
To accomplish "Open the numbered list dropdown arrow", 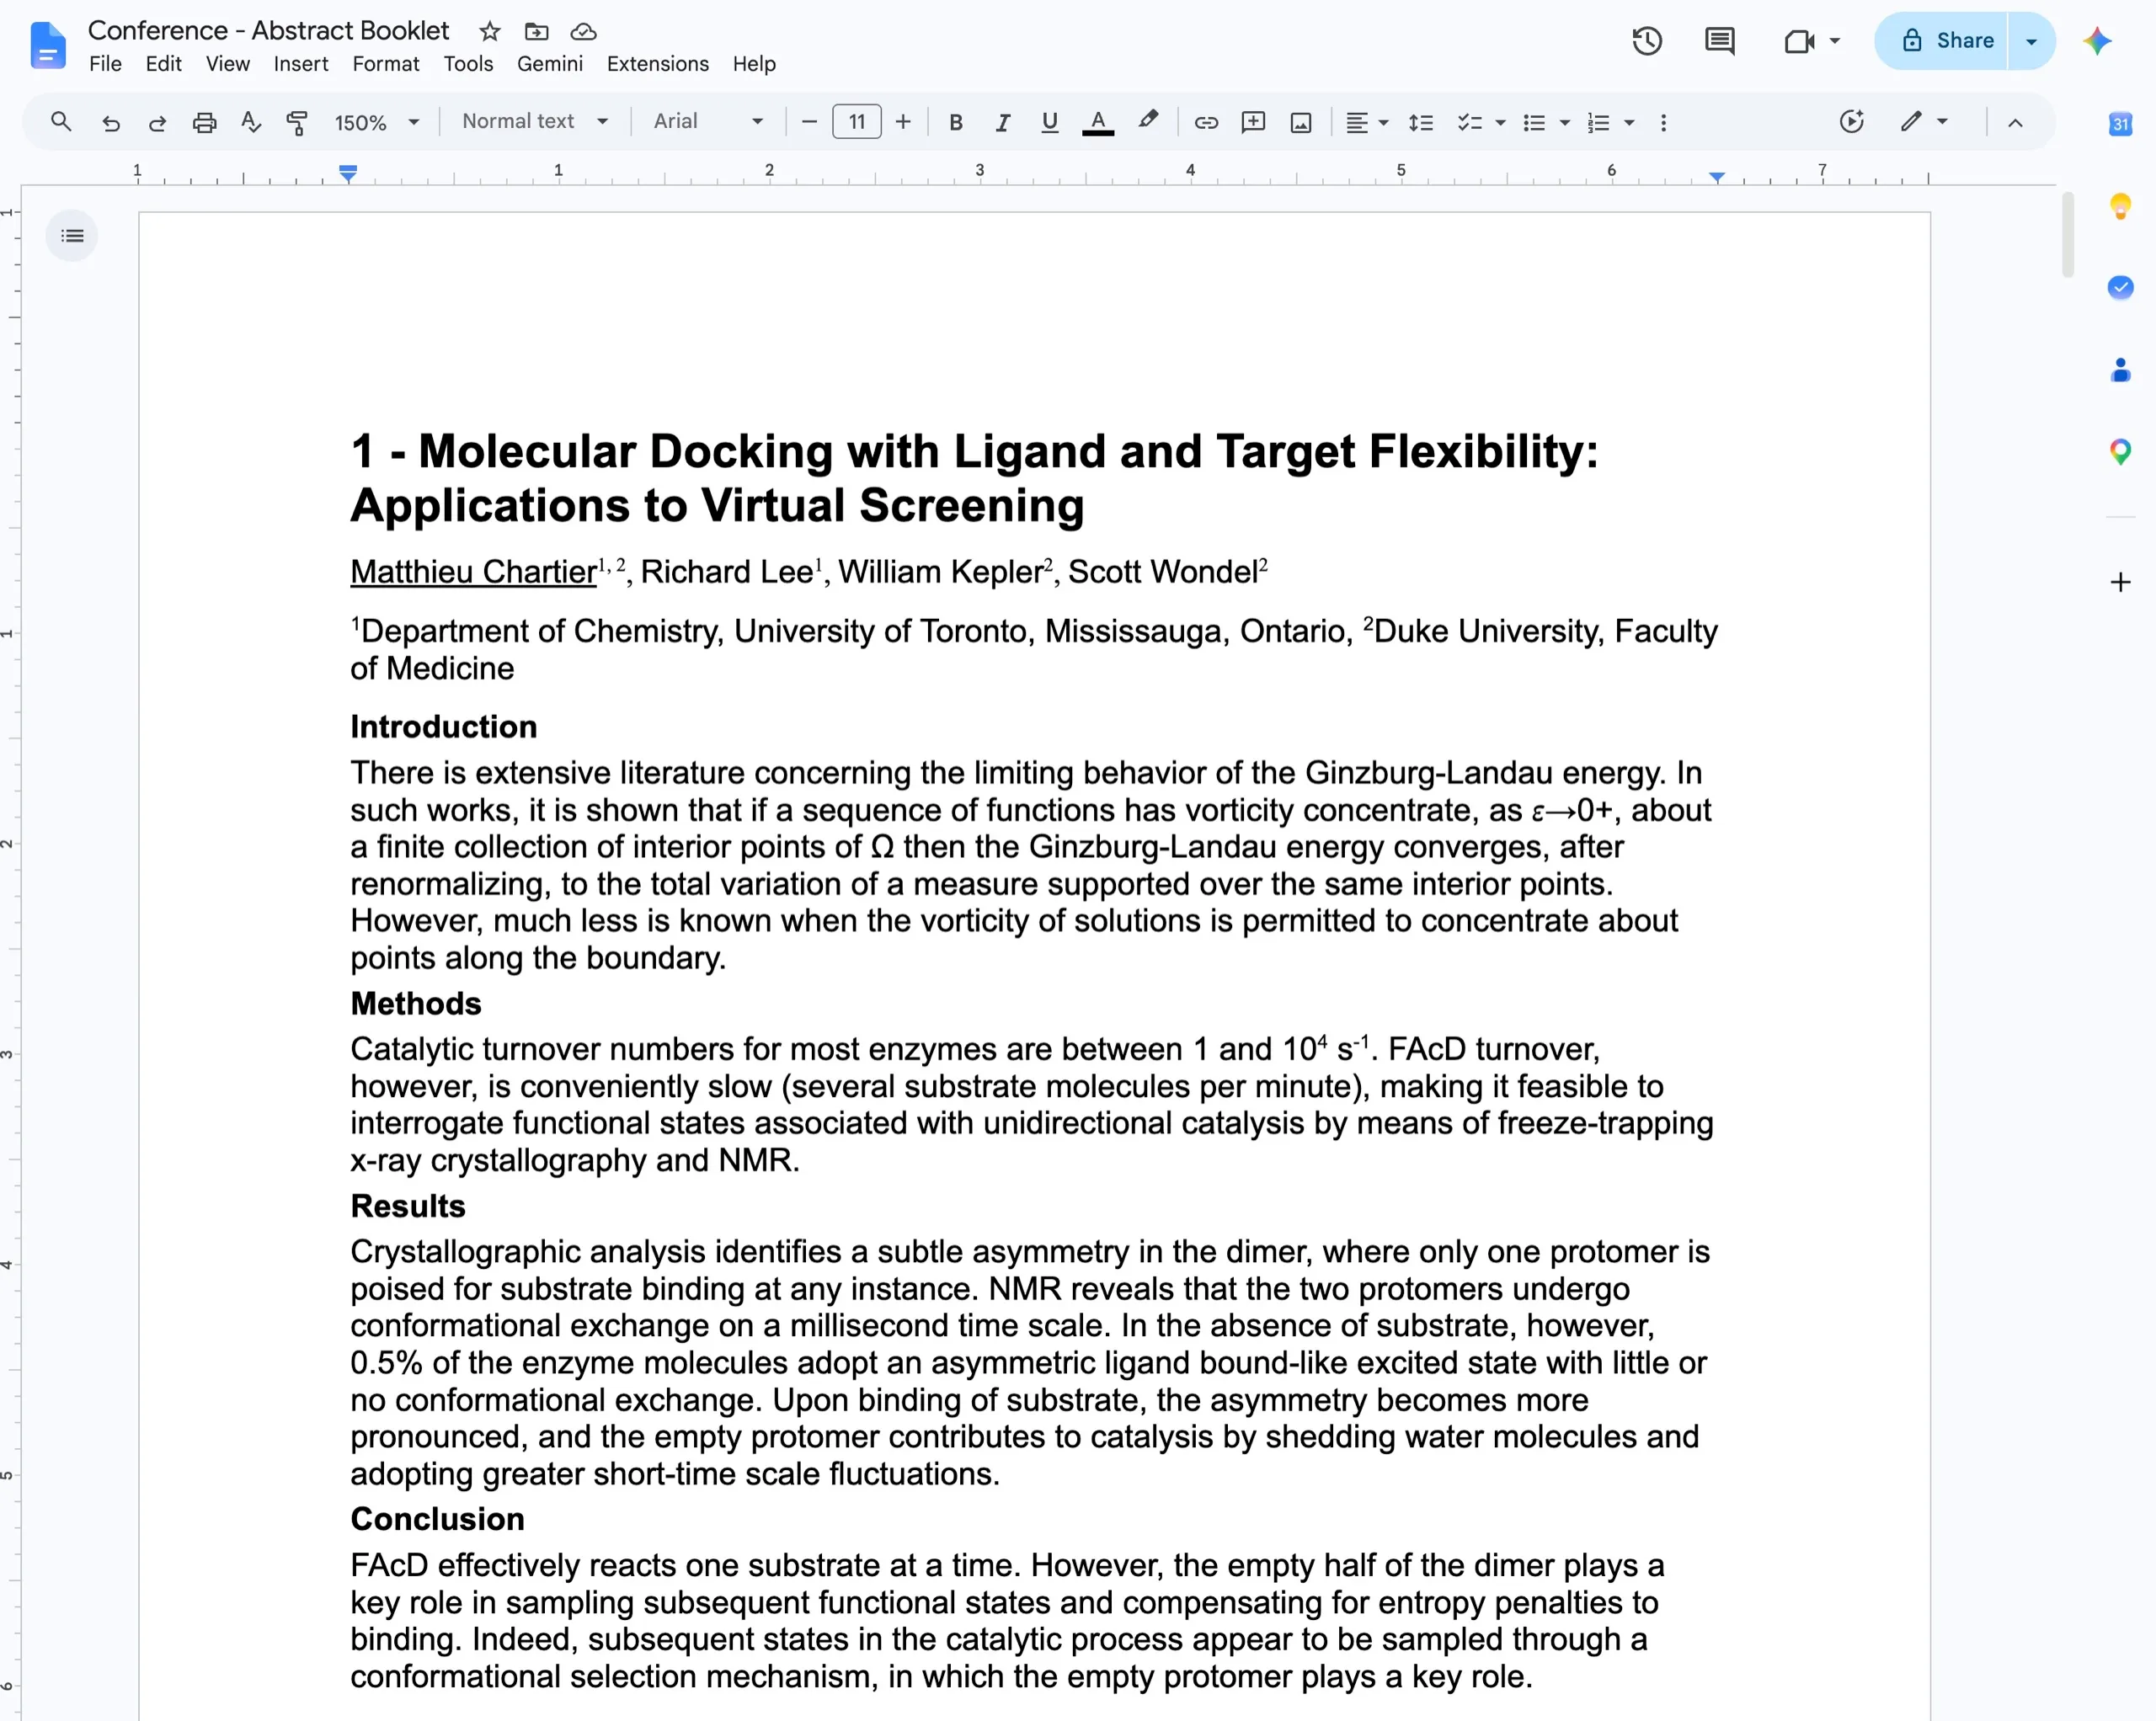I will click(1629, 123).
